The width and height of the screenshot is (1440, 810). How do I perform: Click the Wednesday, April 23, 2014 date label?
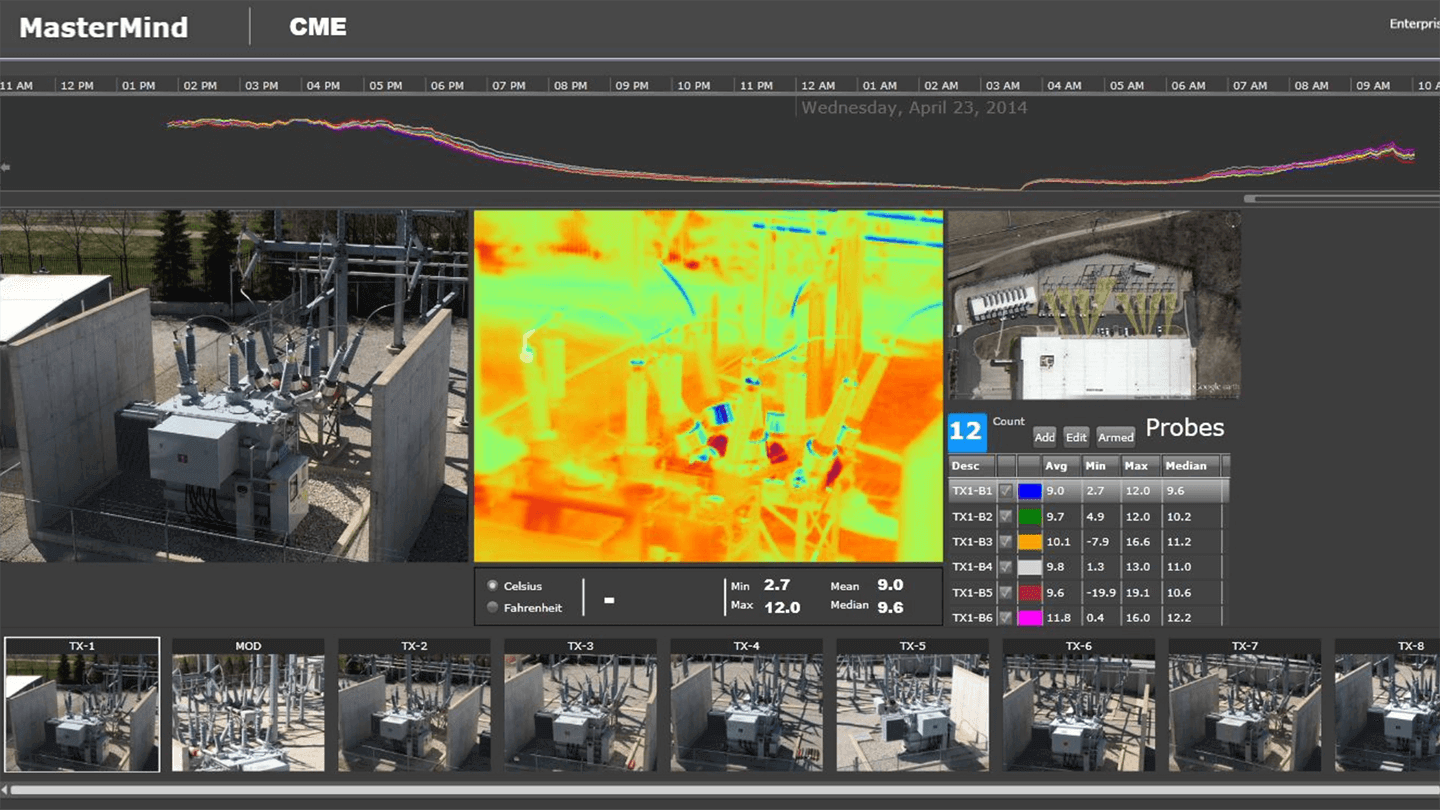click(914, 108)
